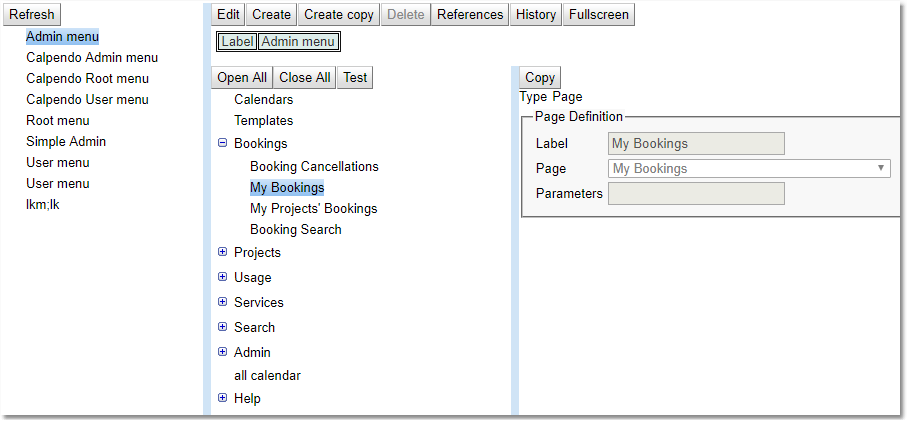
Task: Switch to Fullscreen mode
Action: (x=598, y=14)
